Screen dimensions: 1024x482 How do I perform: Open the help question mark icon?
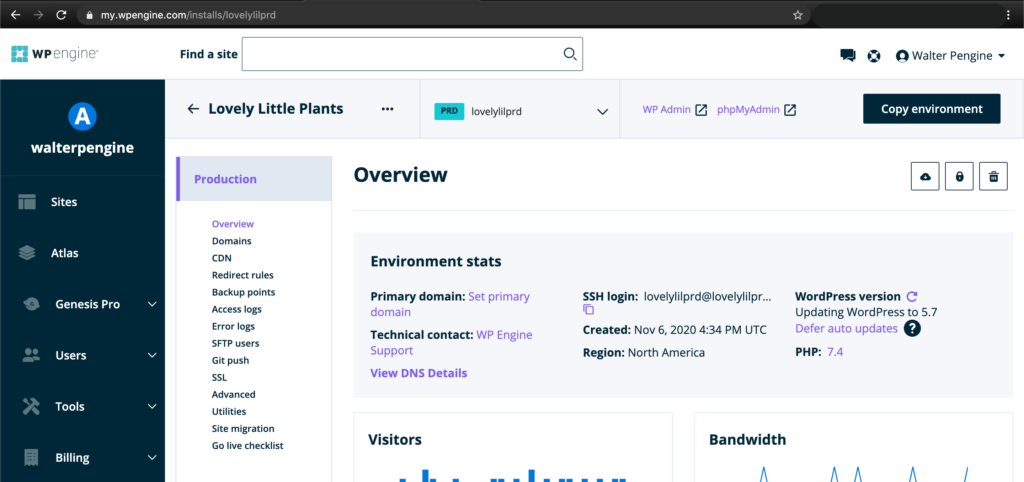pyautogui.click(x=912, y=329)
